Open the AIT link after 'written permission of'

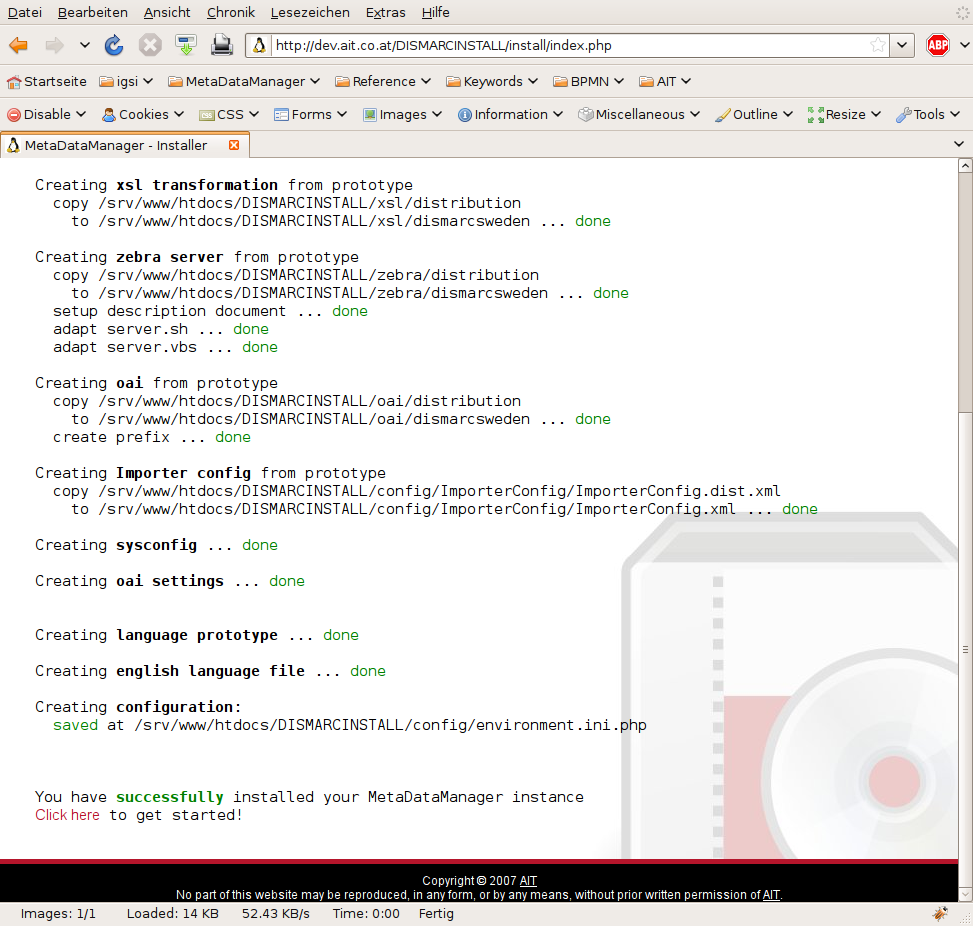tap(771, 894)
